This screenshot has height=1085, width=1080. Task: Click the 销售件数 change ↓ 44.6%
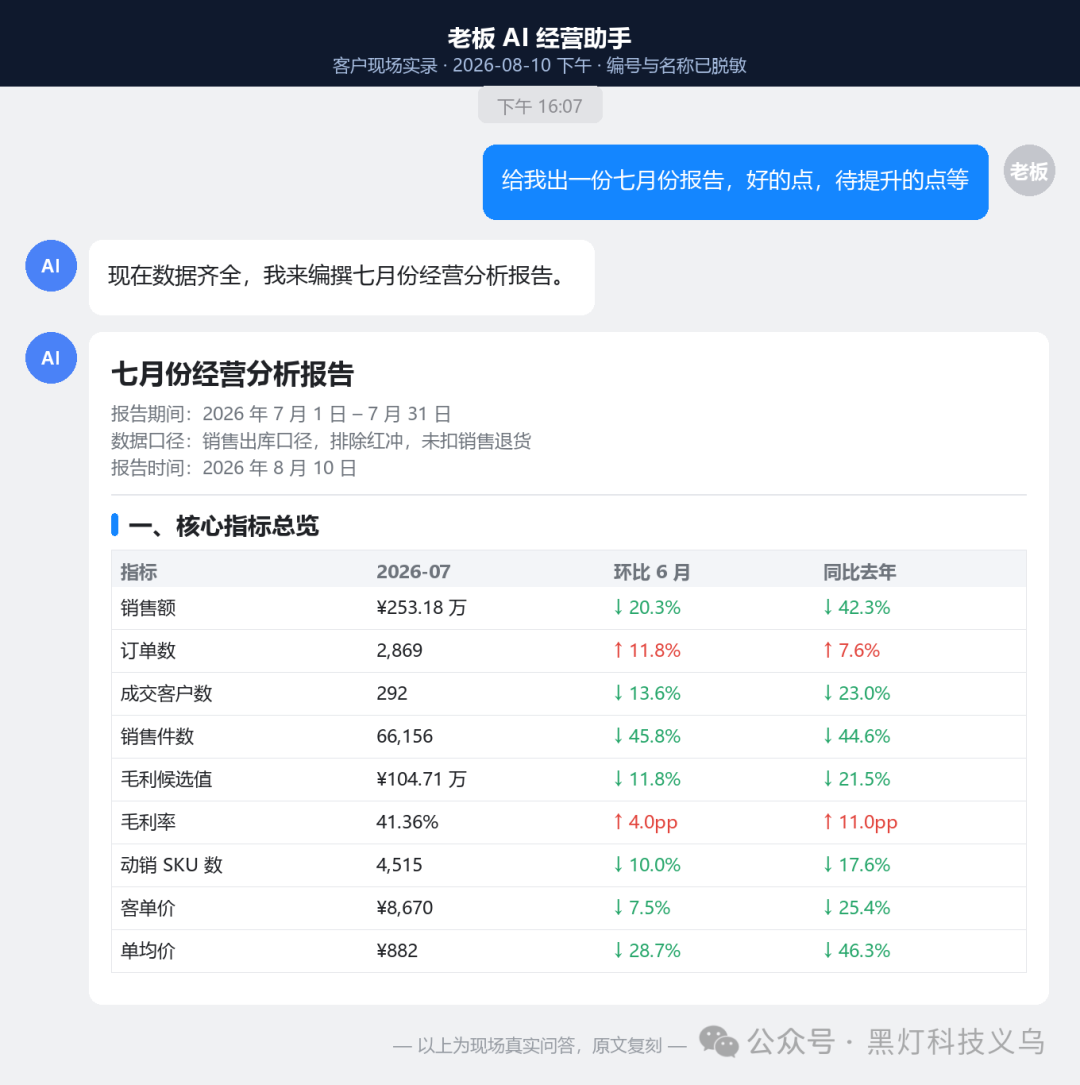[x=857, y=736]
